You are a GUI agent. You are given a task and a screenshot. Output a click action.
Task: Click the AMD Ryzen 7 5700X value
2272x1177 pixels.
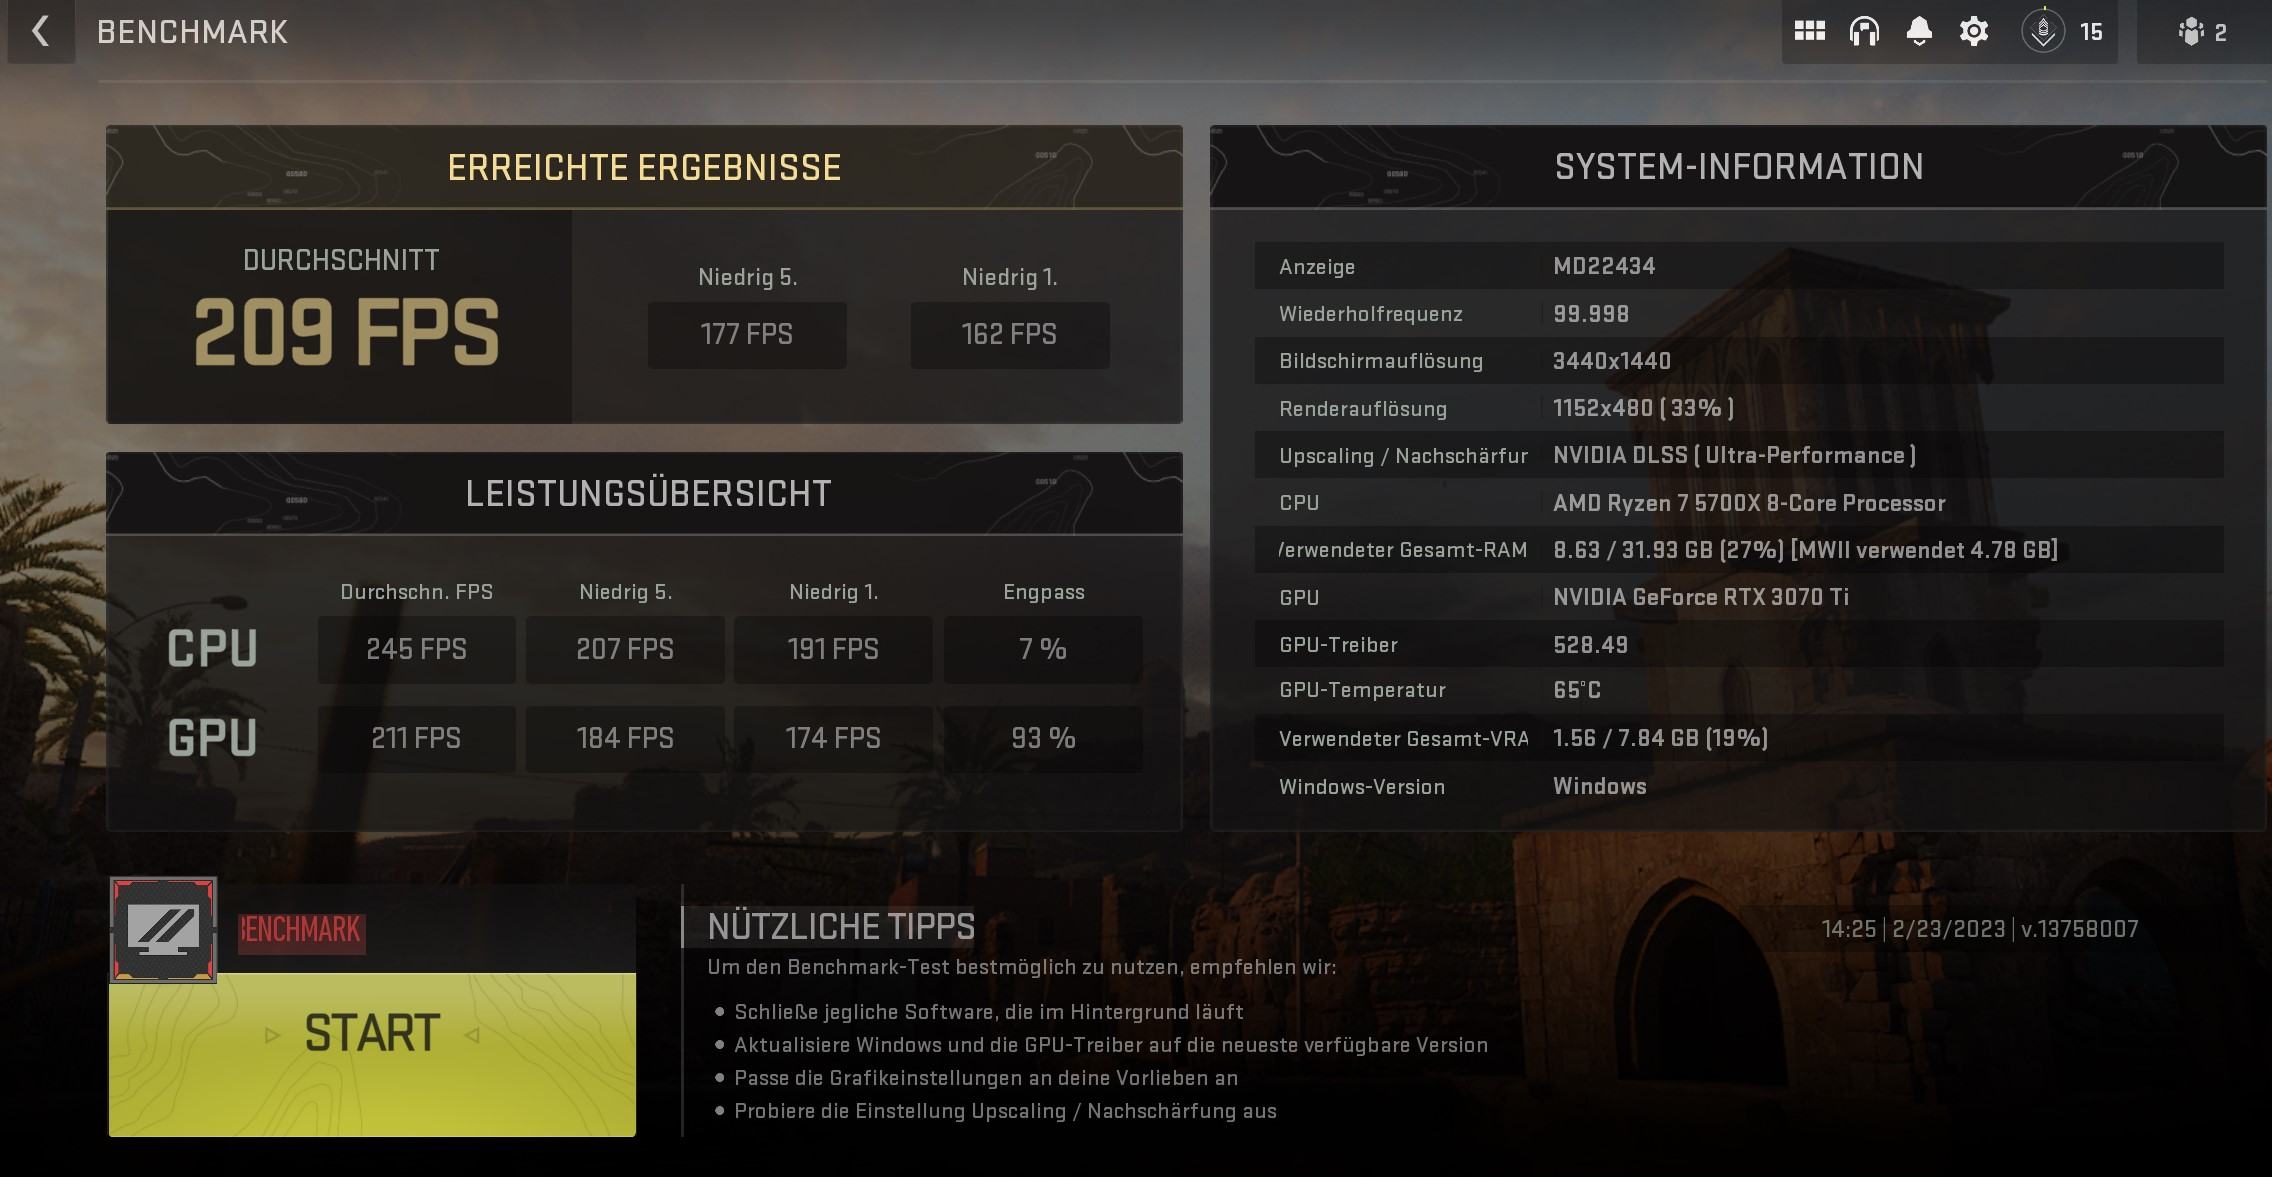(x=1749, y=503)
